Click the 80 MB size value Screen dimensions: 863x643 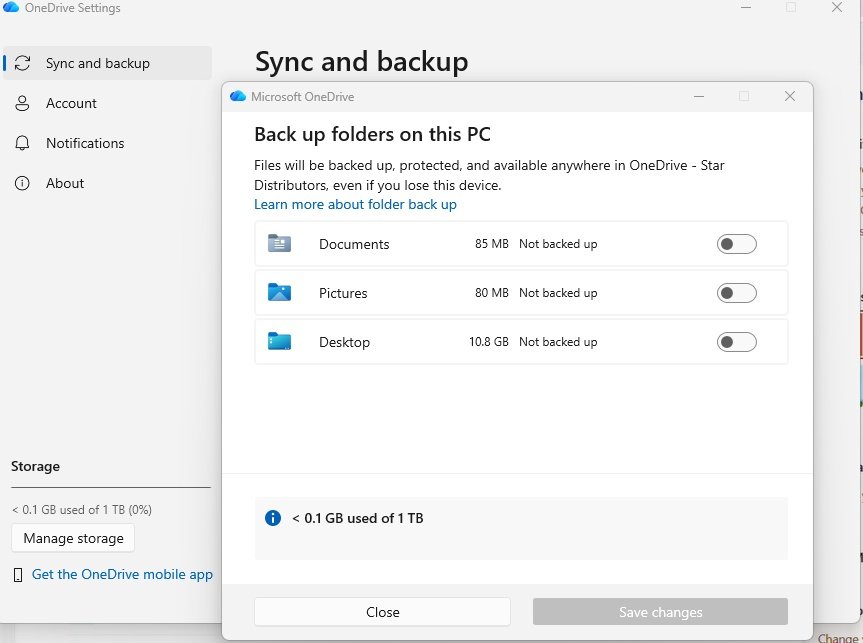pos(491,293)
